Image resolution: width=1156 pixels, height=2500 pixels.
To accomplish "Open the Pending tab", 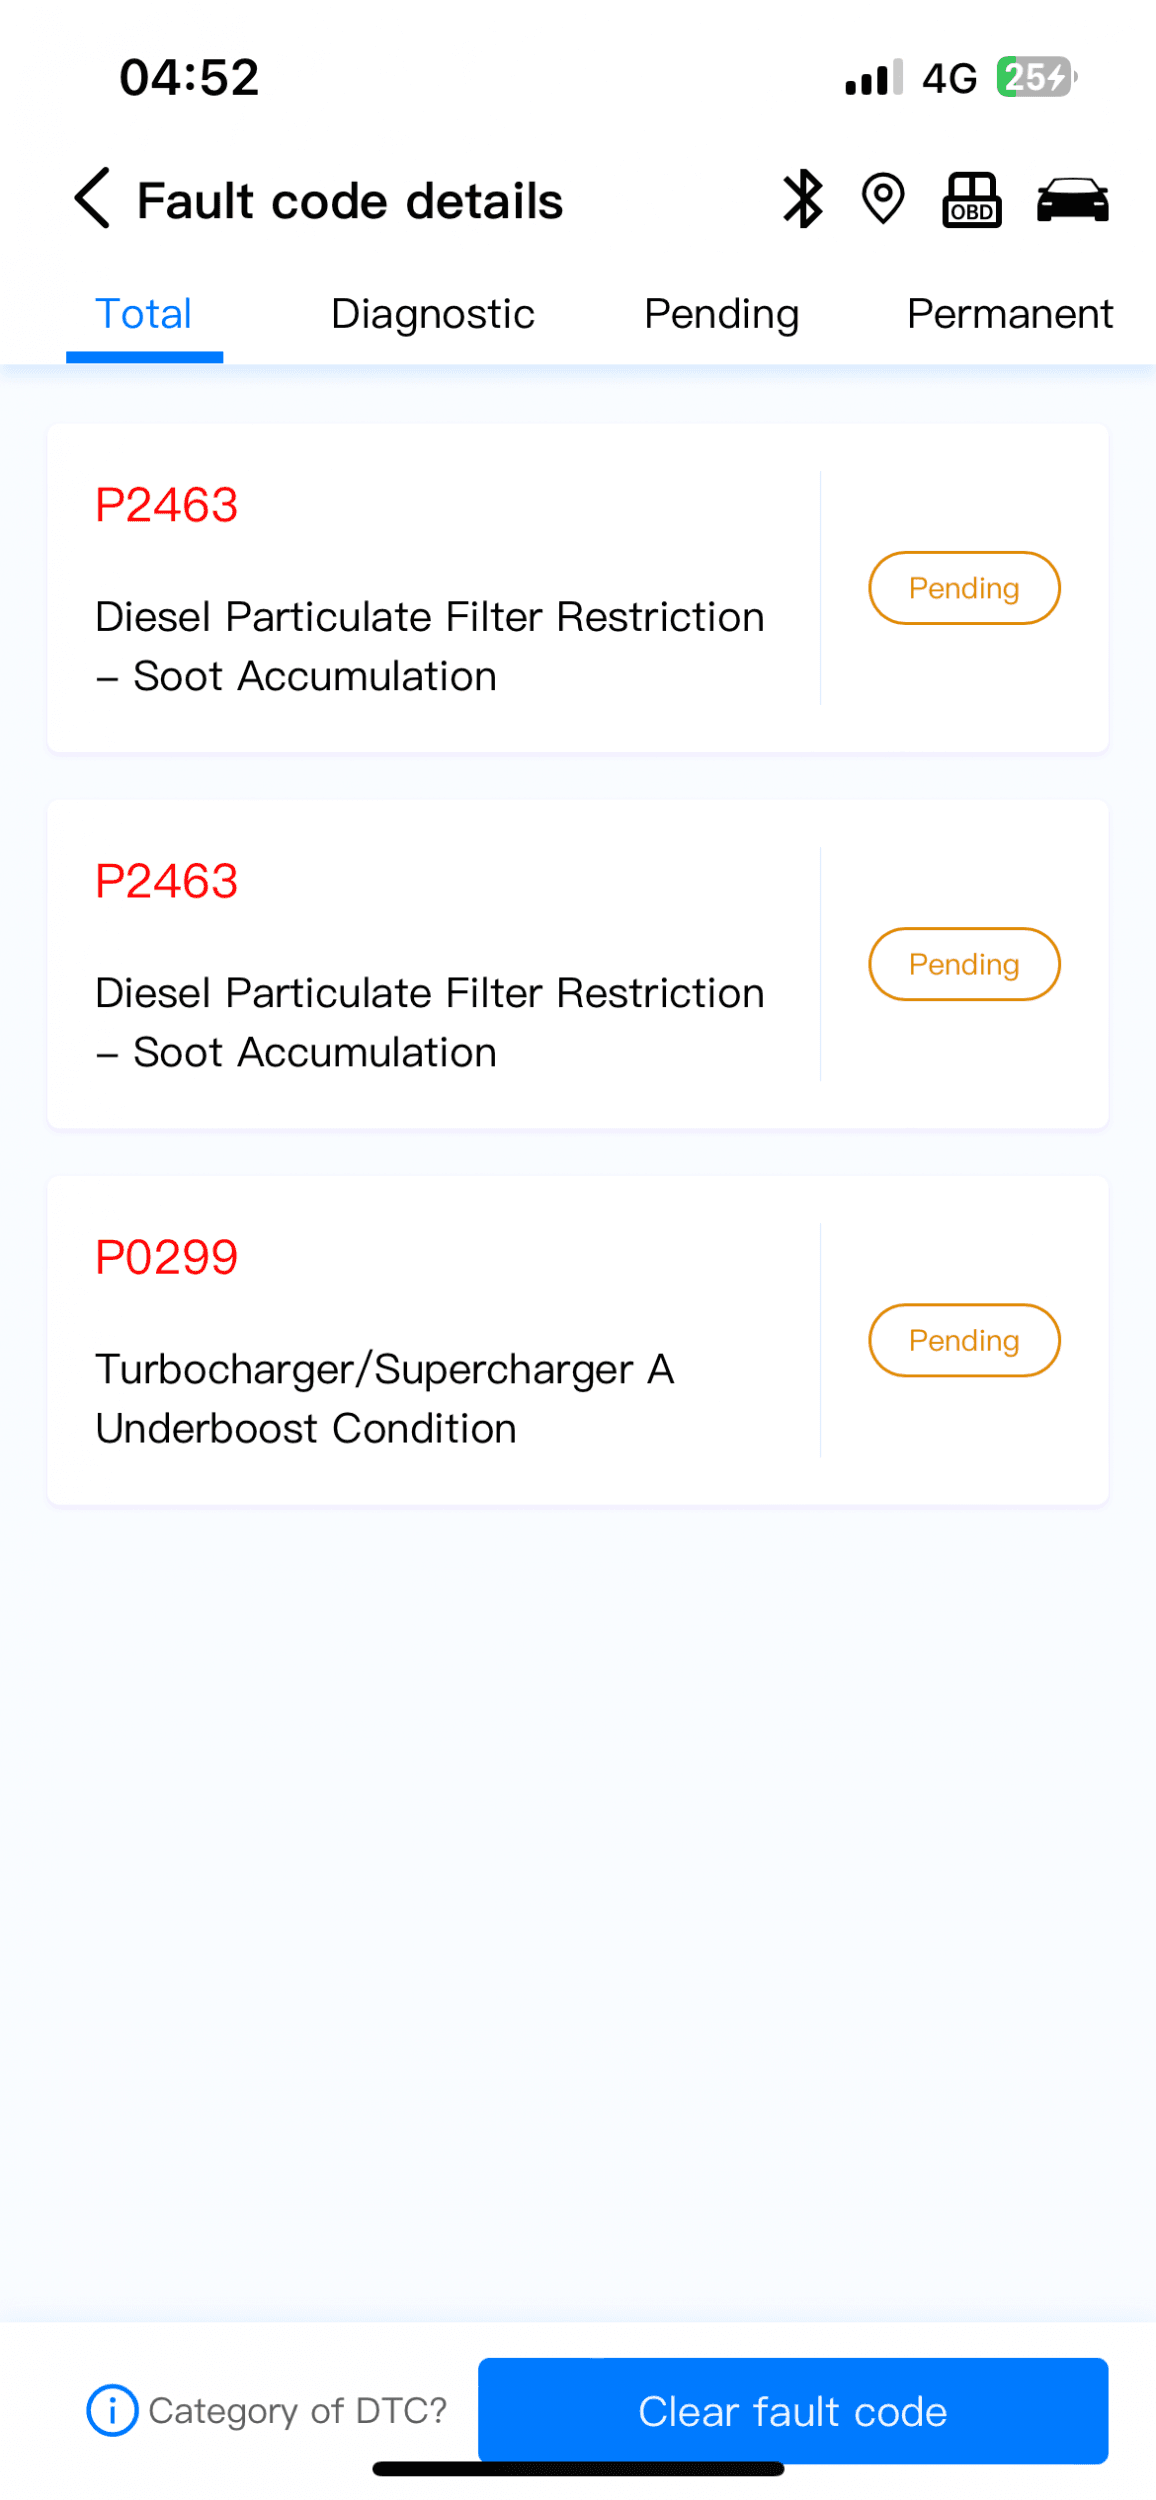I will point(721,314).
